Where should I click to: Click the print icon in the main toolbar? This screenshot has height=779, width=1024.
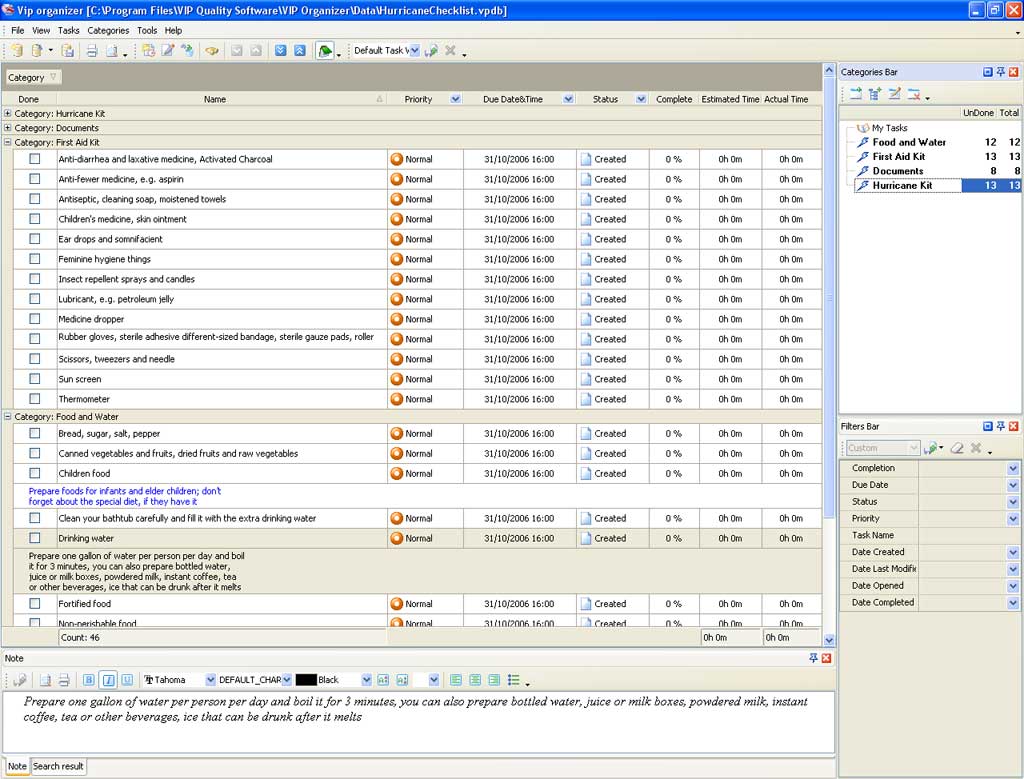pyautogui.click(x=91, y=51)
